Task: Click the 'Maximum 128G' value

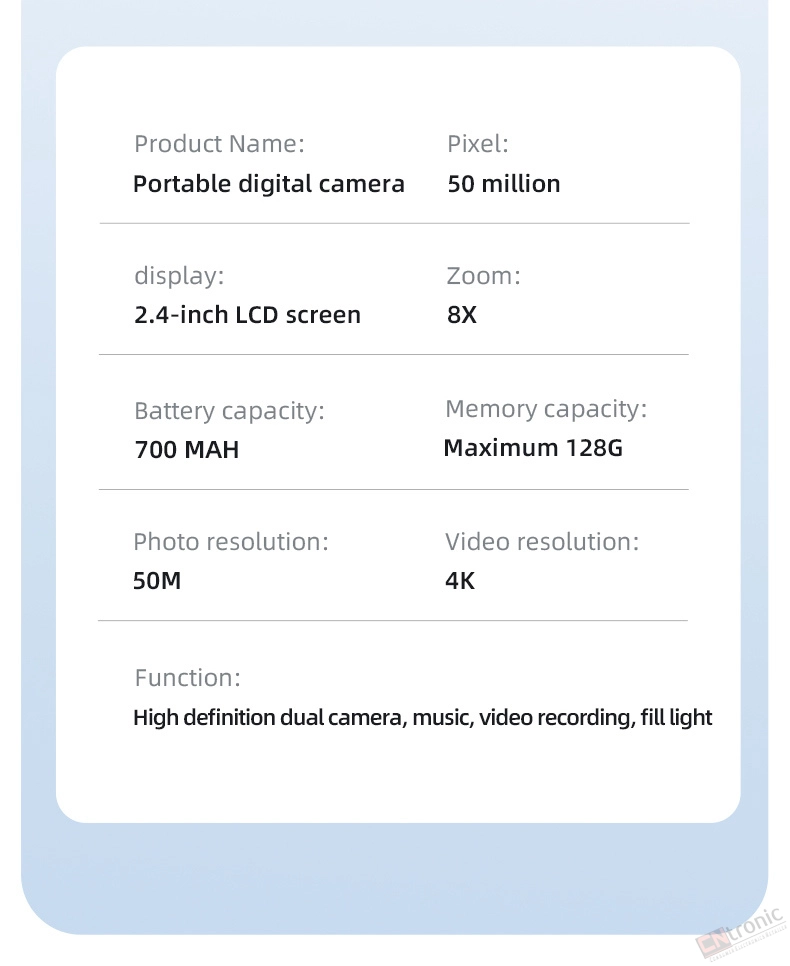Action: pyautogui.click(x=533, y=448)
